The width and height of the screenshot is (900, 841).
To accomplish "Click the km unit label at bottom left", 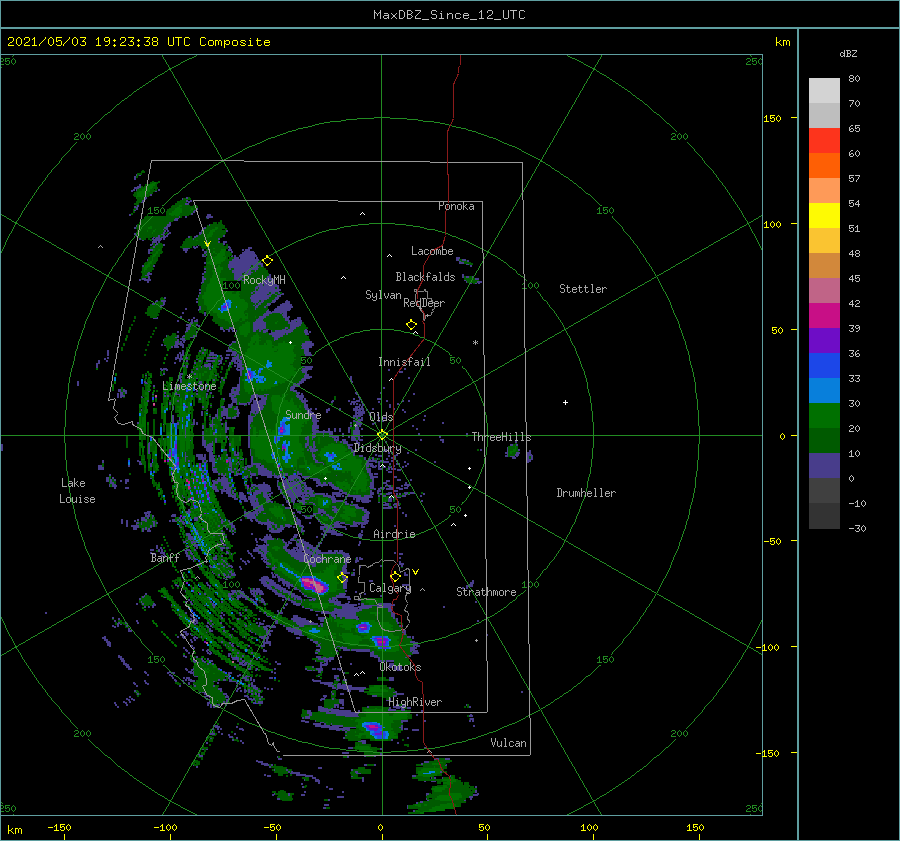I will [15, 830].
